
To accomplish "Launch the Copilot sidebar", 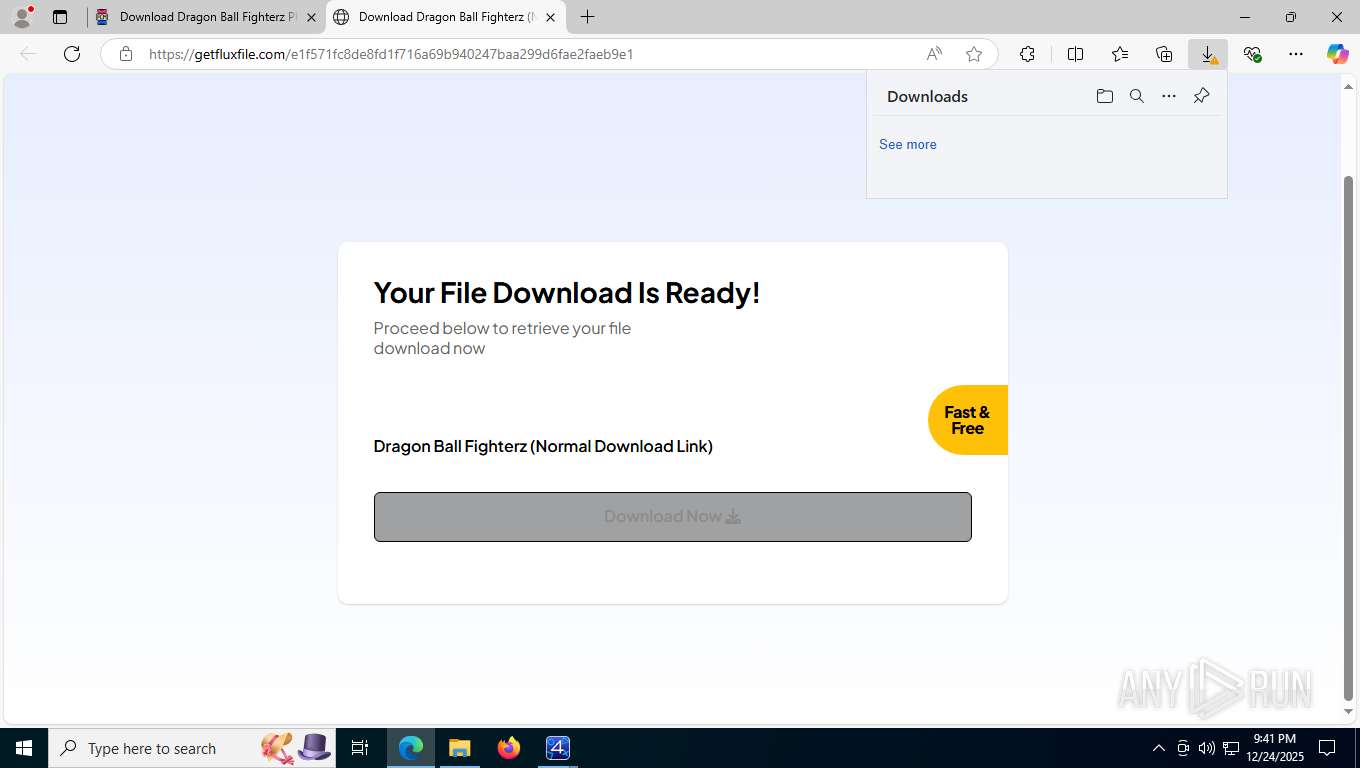I will click(1338, 54).
